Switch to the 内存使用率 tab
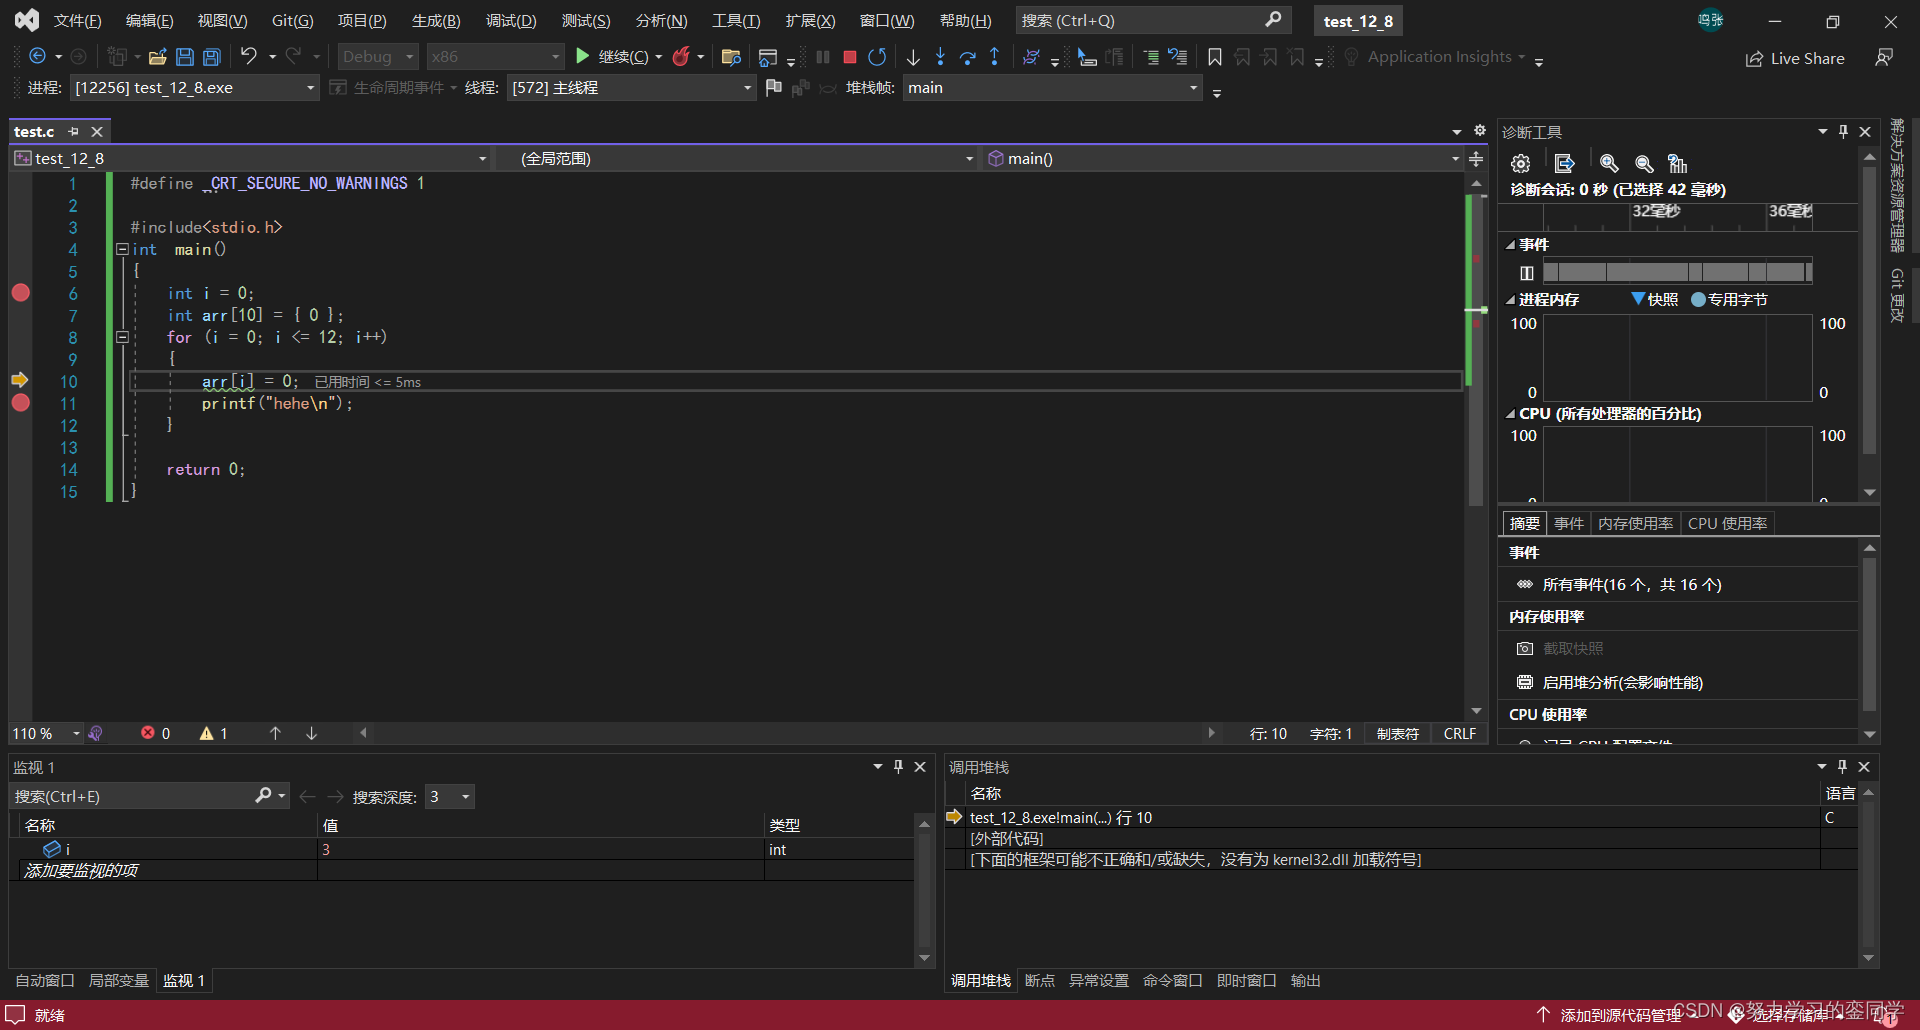The image size is (1920, 1030). [1635, 523]
